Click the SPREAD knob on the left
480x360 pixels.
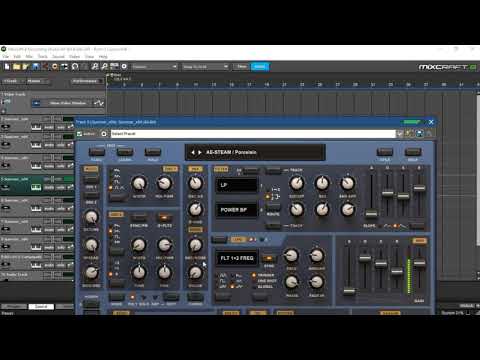coord(91,245)
